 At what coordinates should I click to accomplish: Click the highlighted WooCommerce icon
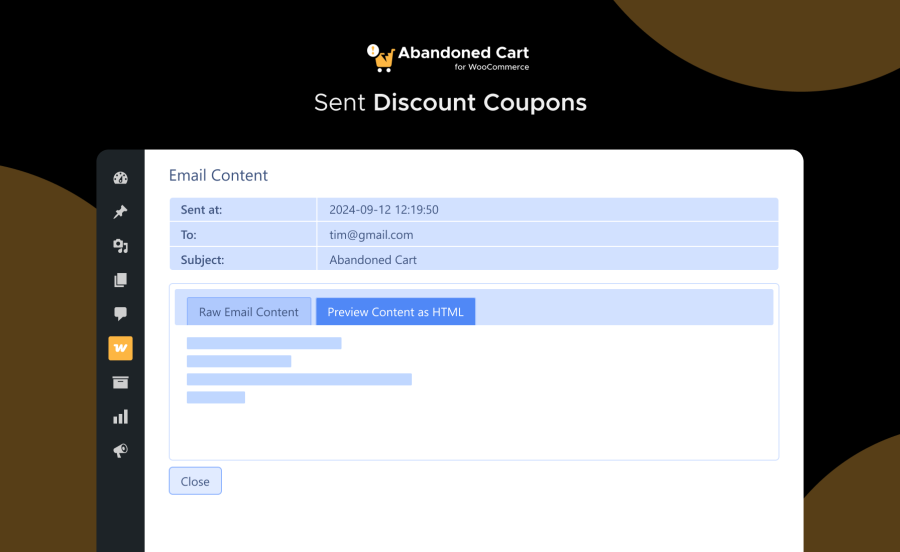pyautogui.click(x=120, y=348)
